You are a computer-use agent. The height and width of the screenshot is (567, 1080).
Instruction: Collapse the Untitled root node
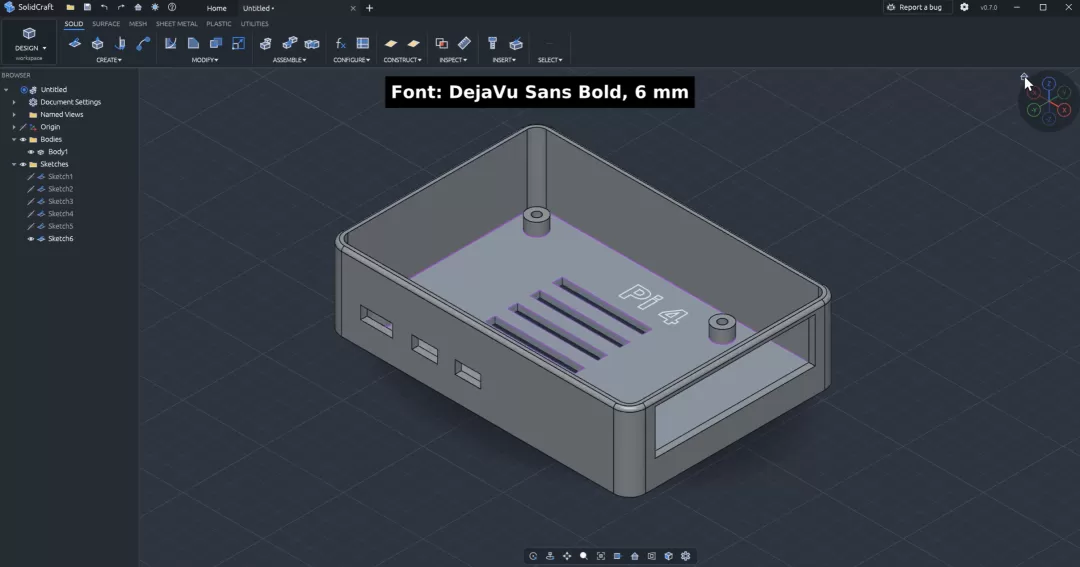pyautogui.click(x=6, y=90)
